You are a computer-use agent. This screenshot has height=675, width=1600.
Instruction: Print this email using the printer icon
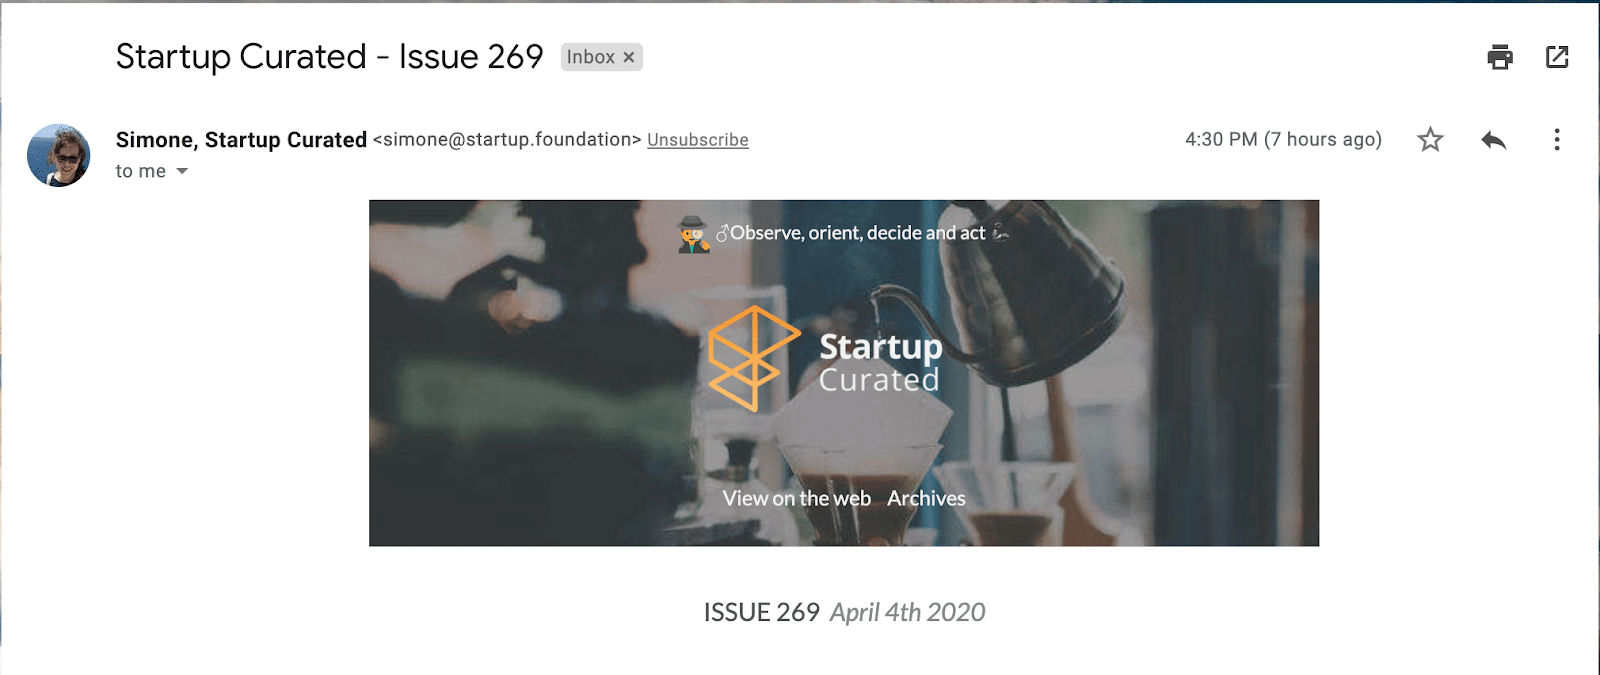click(x=1500, y=57)
